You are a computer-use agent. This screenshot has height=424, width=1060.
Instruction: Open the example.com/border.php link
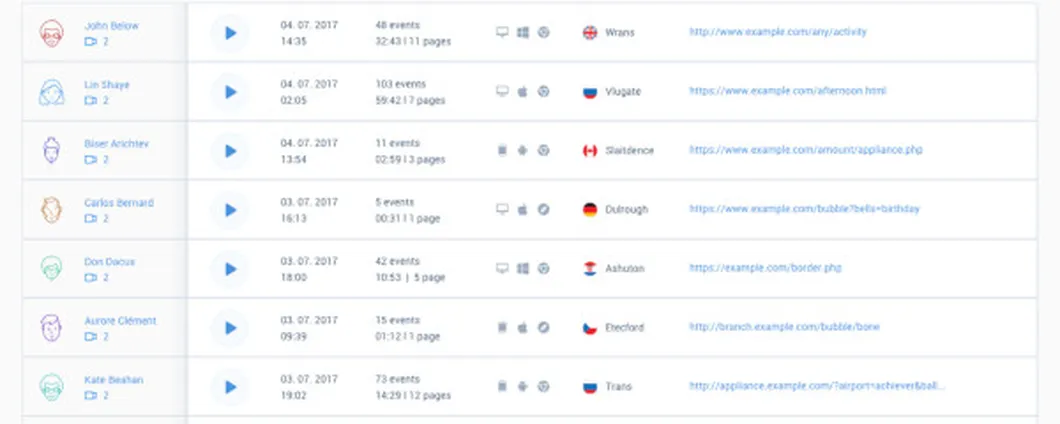[765, 268]
